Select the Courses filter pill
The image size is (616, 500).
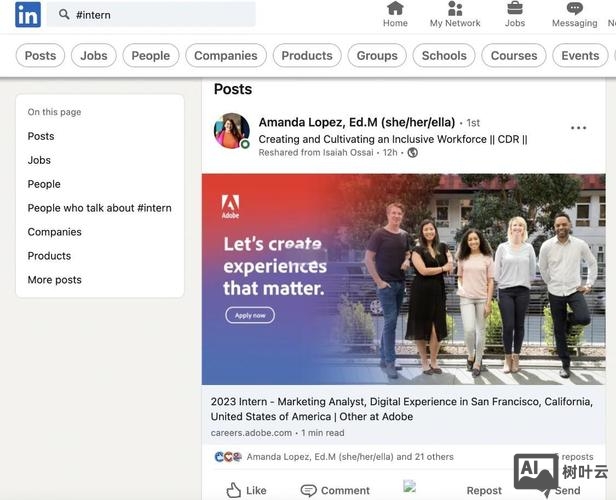(514, 55)
